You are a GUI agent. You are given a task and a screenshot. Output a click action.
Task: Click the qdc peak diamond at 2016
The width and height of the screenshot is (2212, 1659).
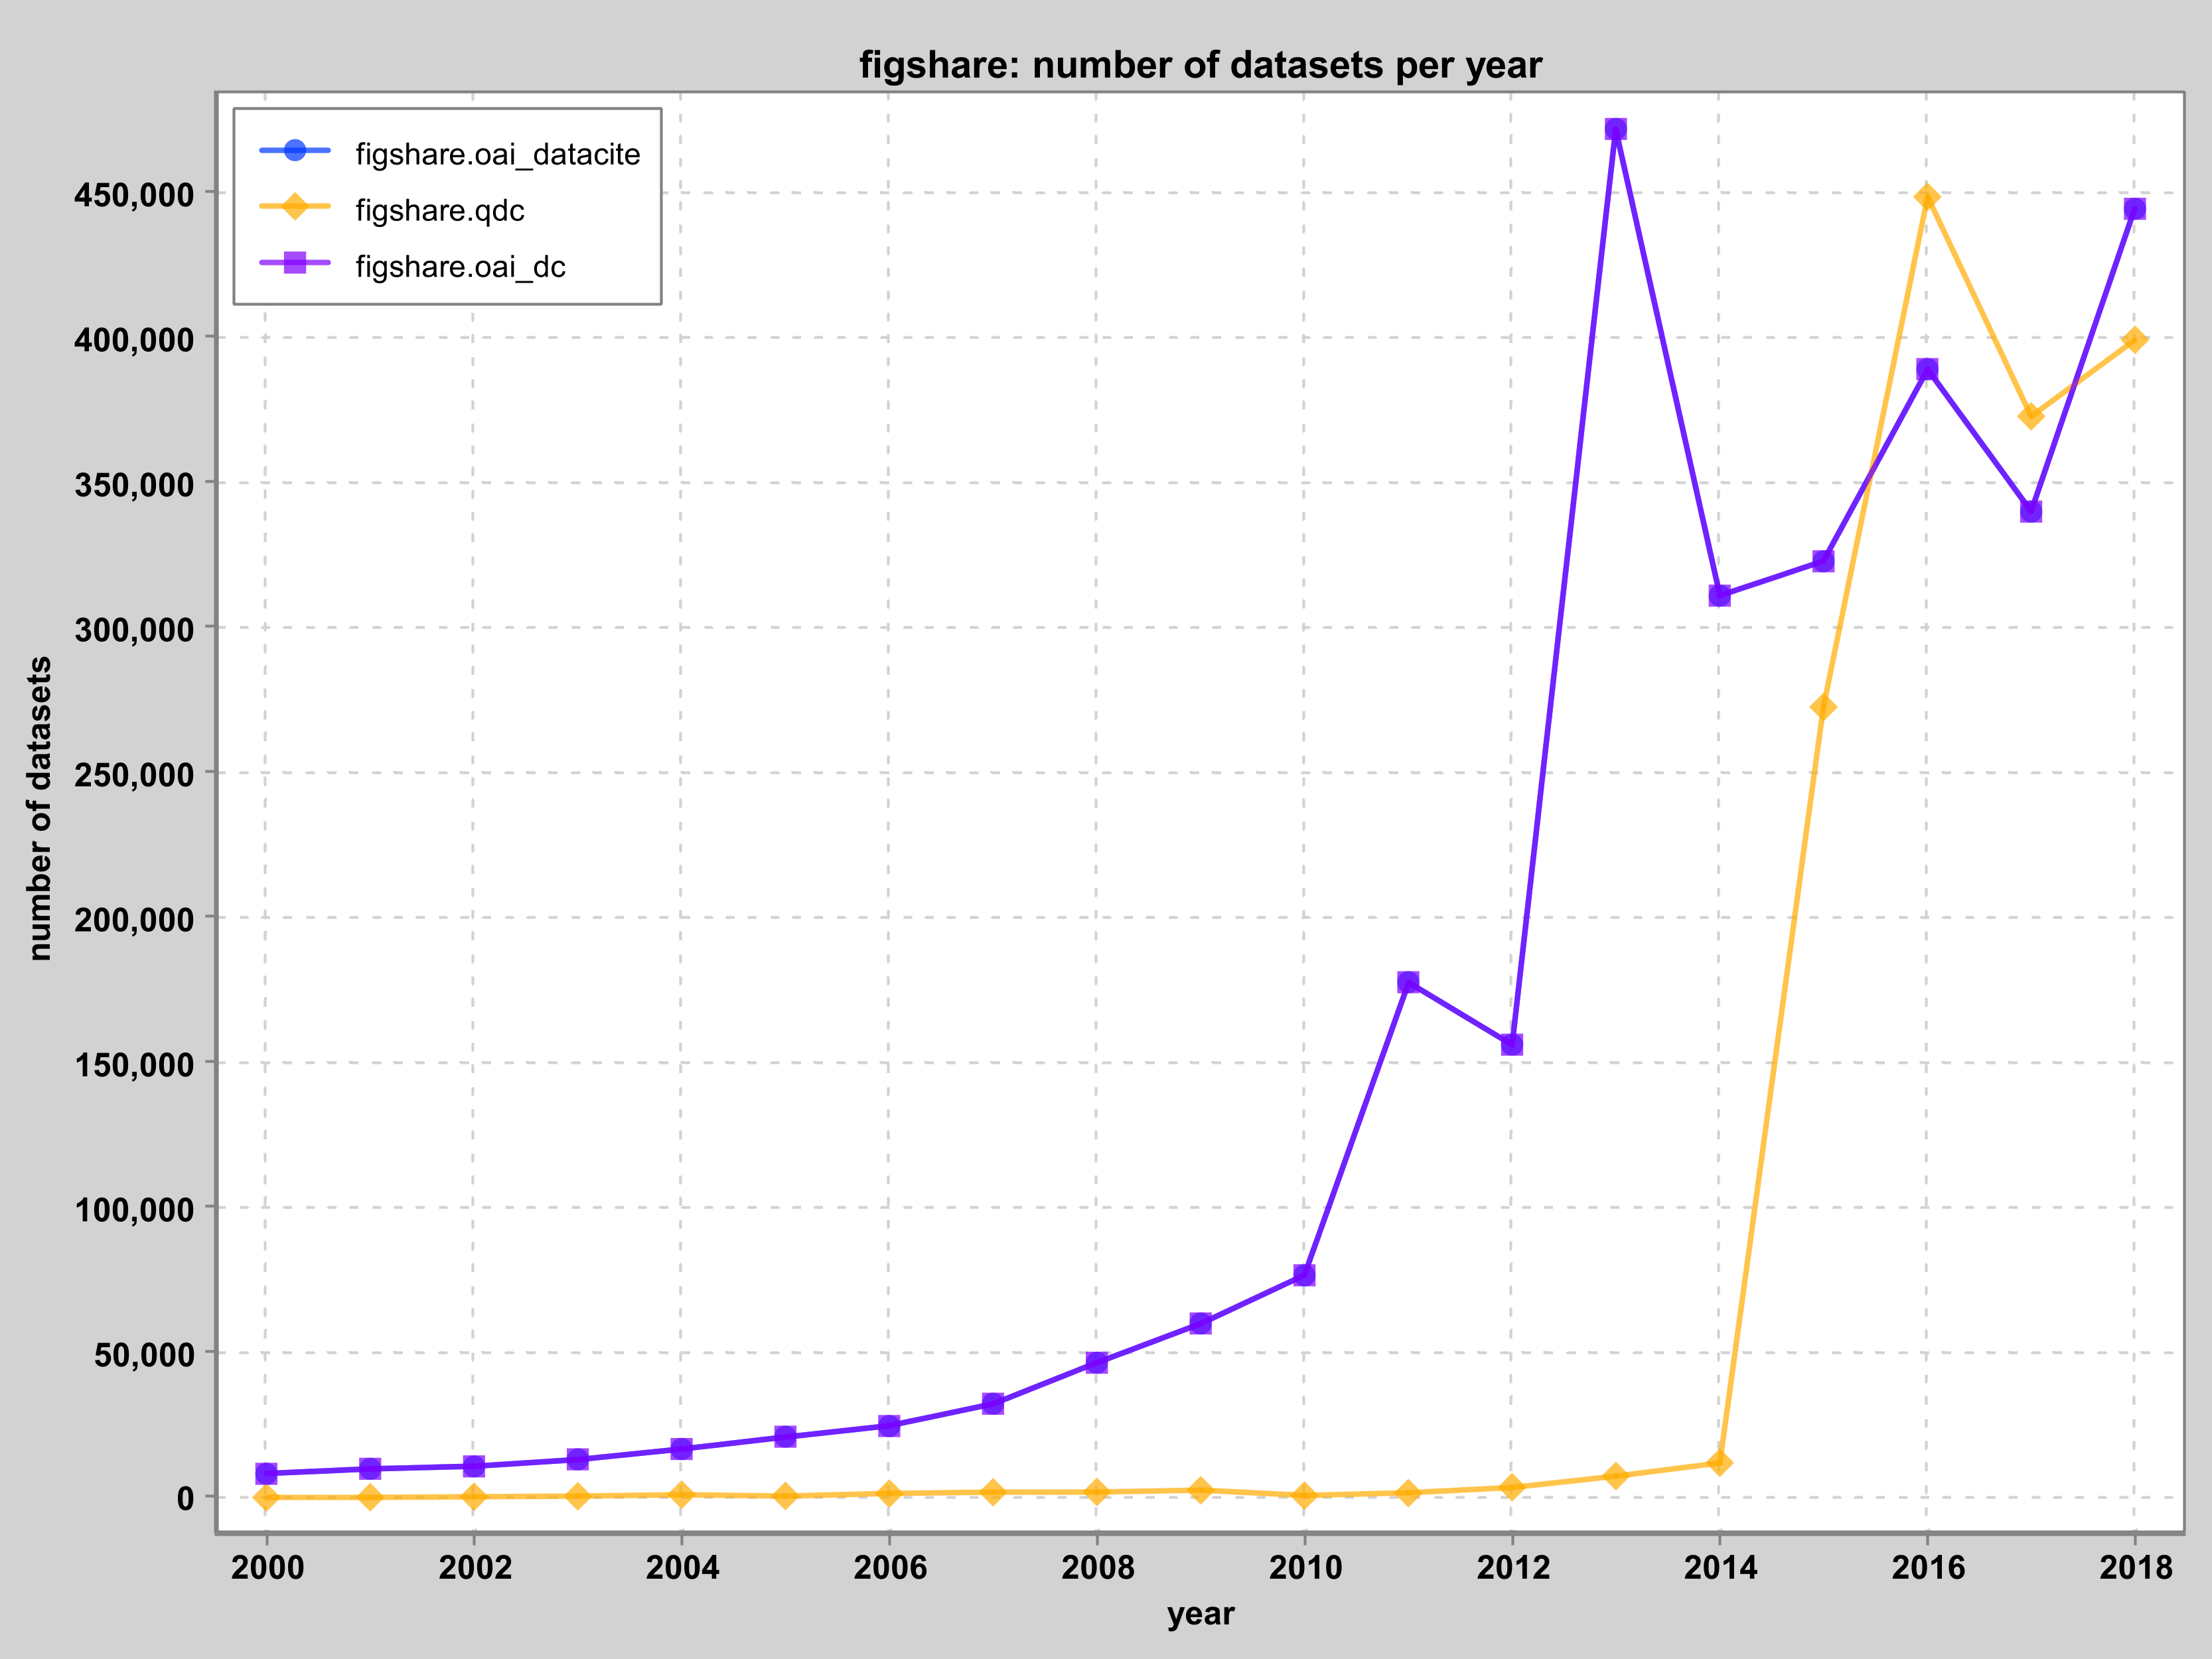coord(1927,197)
